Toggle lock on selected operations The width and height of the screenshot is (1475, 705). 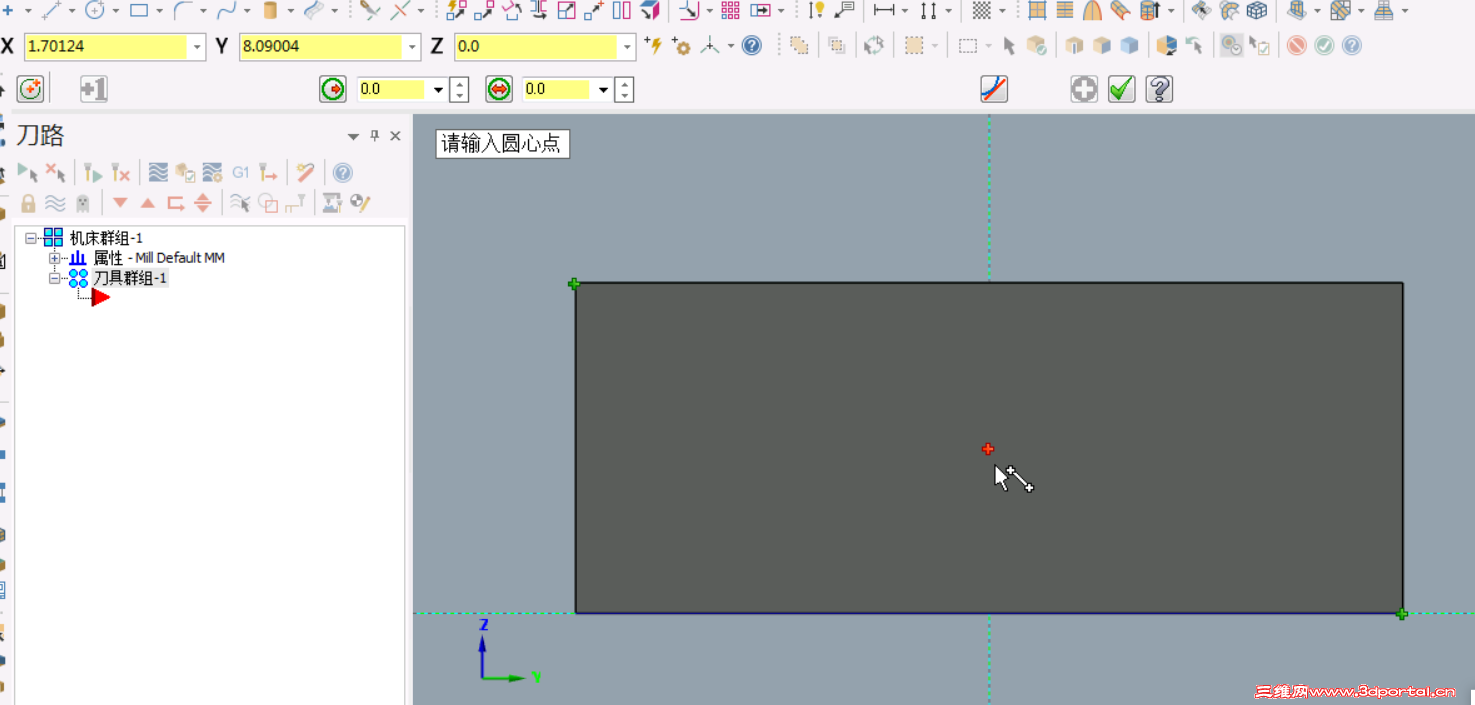pyautogui.click(x=28, y=203)
